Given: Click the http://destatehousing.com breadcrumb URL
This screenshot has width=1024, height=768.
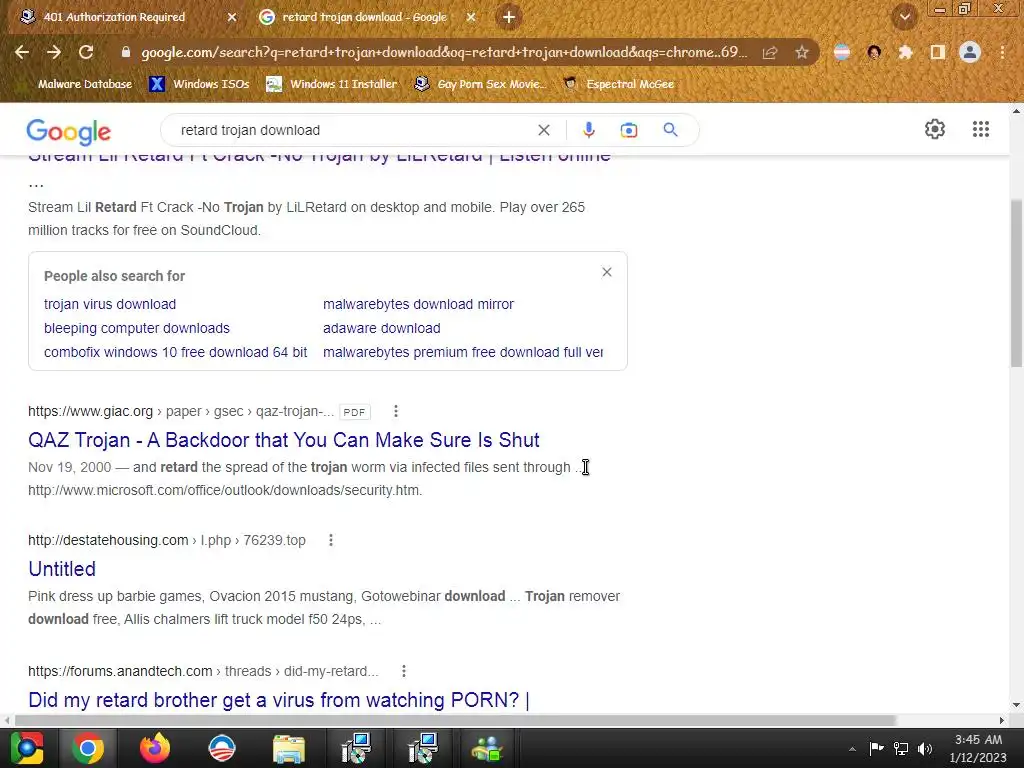Looking at the screenshot, I should click(x=108, y=541).
